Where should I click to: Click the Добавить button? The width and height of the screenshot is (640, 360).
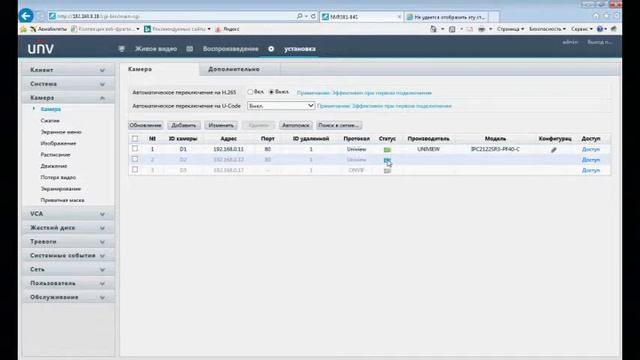(x=184, y=125)
